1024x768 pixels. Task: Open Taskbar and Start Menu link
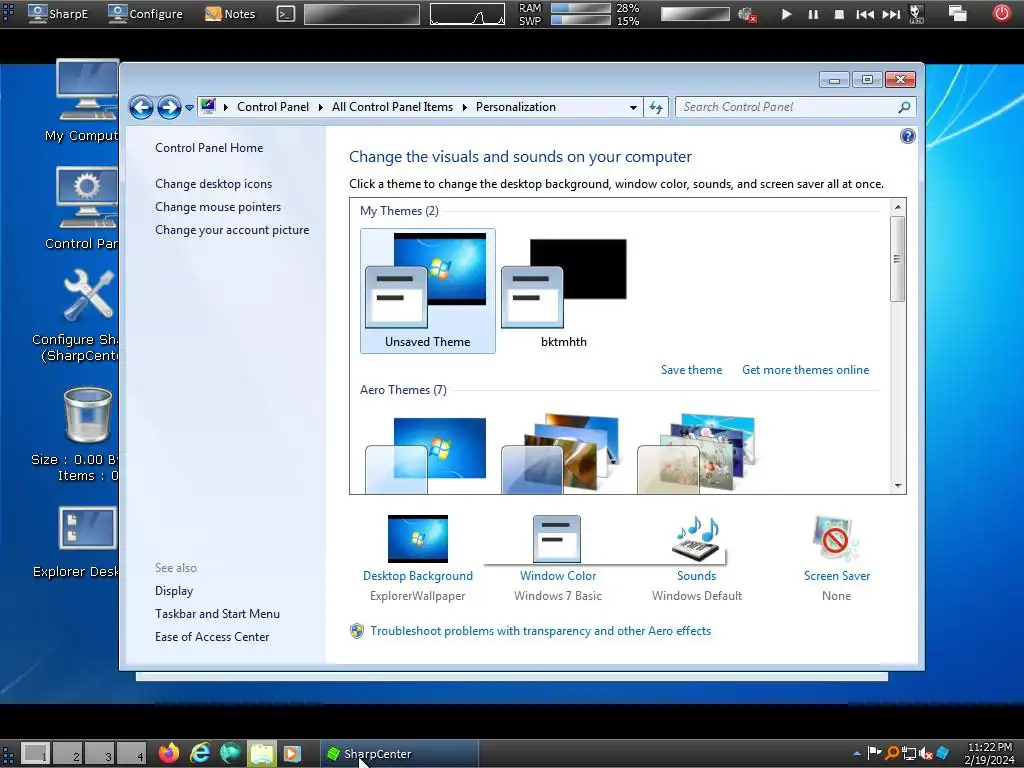(217, 613)
